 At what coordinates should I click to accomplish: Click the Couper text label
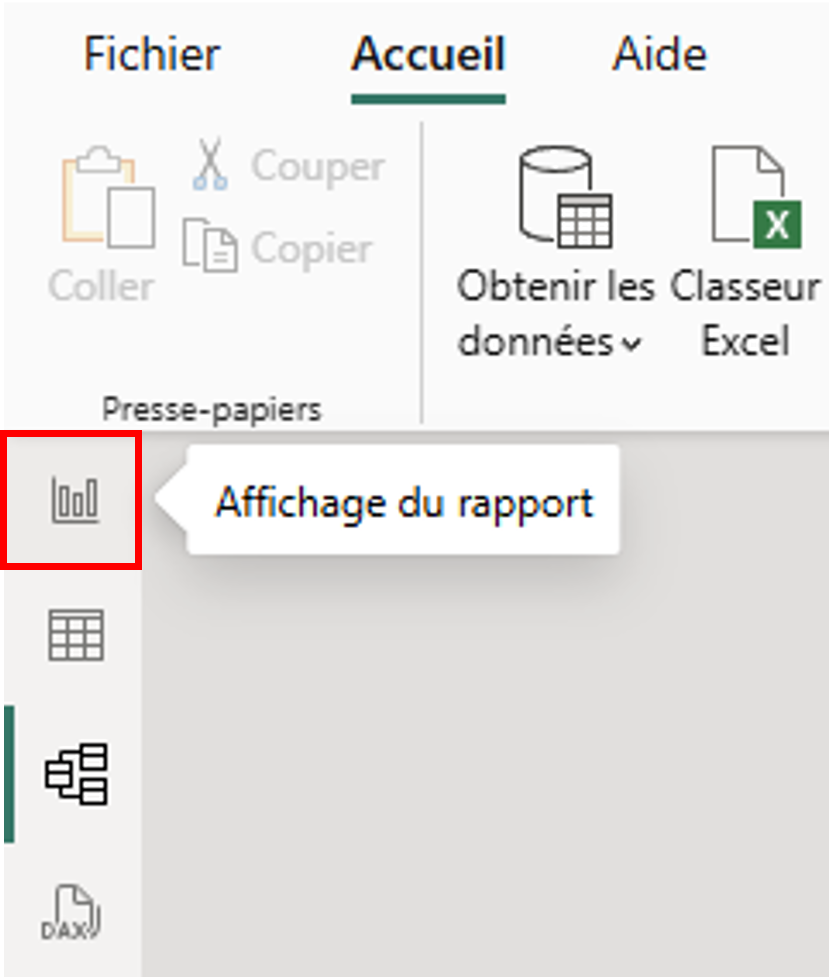(x=317, y=166)
